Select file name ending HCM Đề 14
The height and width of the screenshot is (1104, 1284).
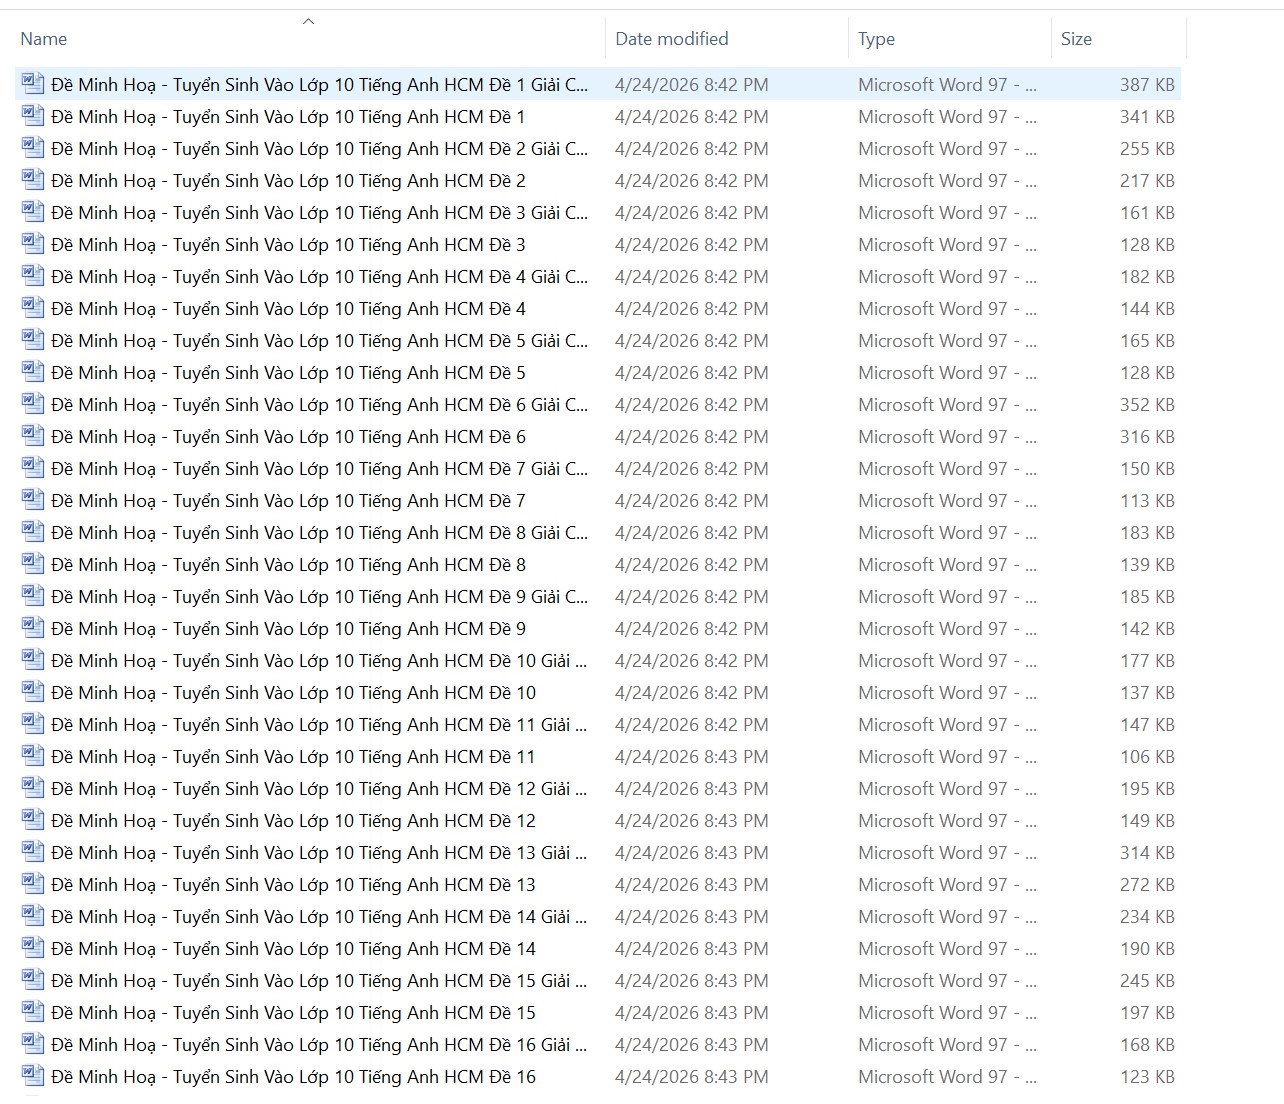coord(293,949)
